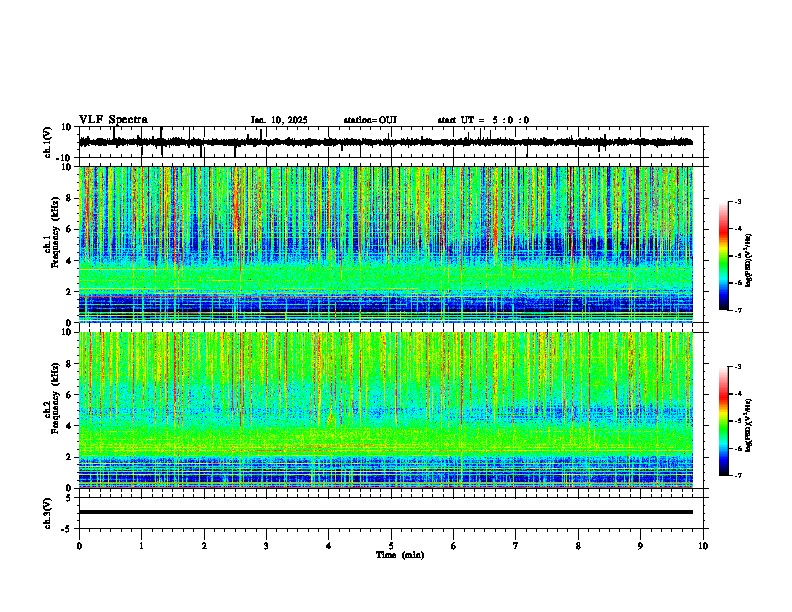Image resolution: width=792 pixels, height=612 pixels.
Task: Click the "6" tick on ch.1 frequency axis
Action: pyautogui.click(x=70, y=230)
